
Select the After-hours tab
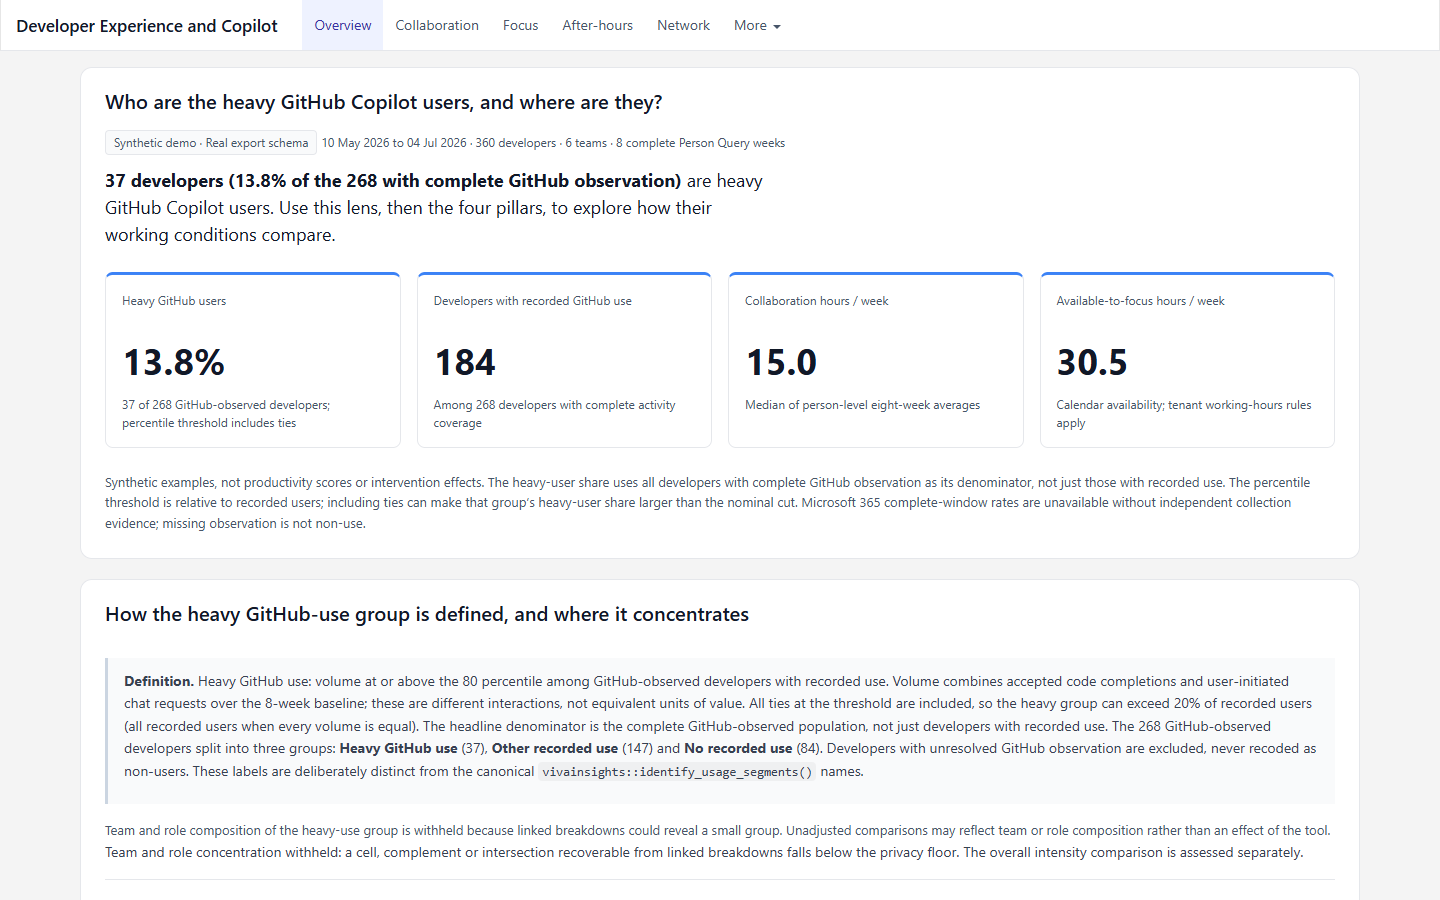[597, 25]
